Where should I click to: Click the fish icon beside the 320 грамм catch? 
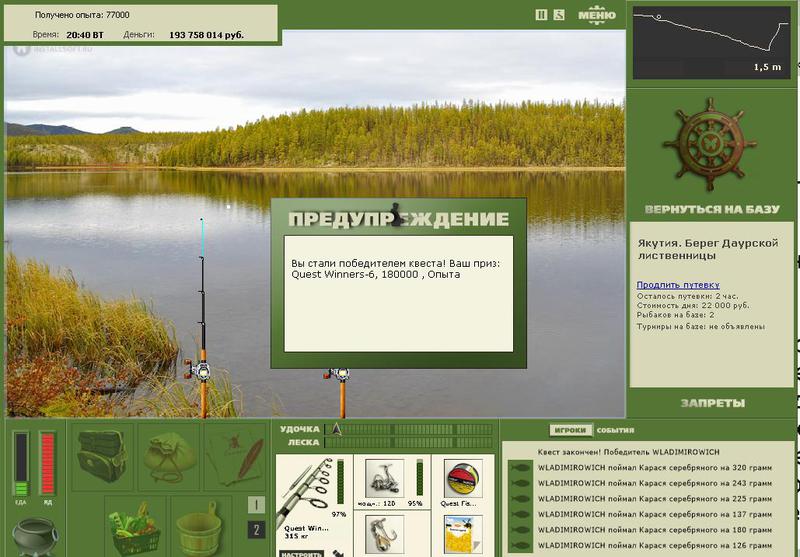520,468
